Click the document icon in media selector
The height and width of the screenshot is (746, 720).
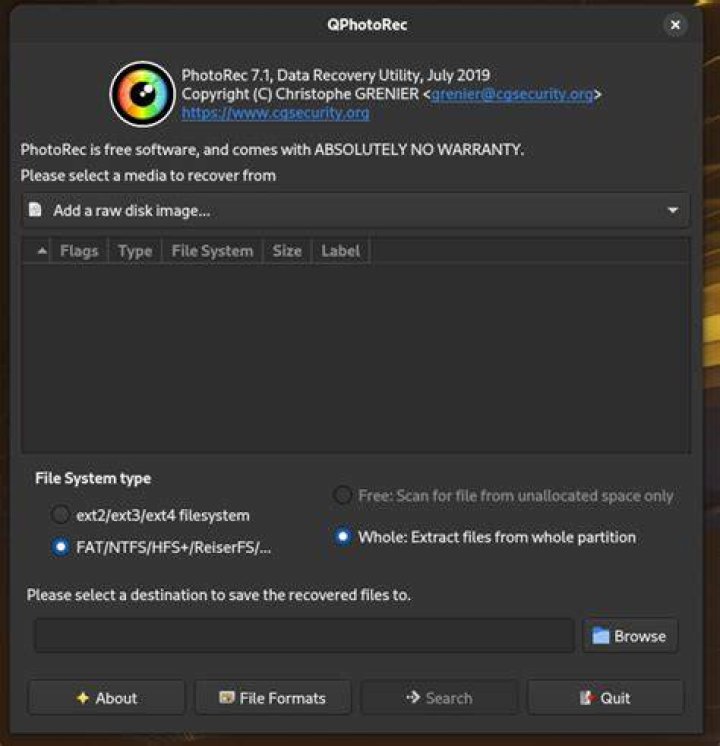click(x=36, y=210)
